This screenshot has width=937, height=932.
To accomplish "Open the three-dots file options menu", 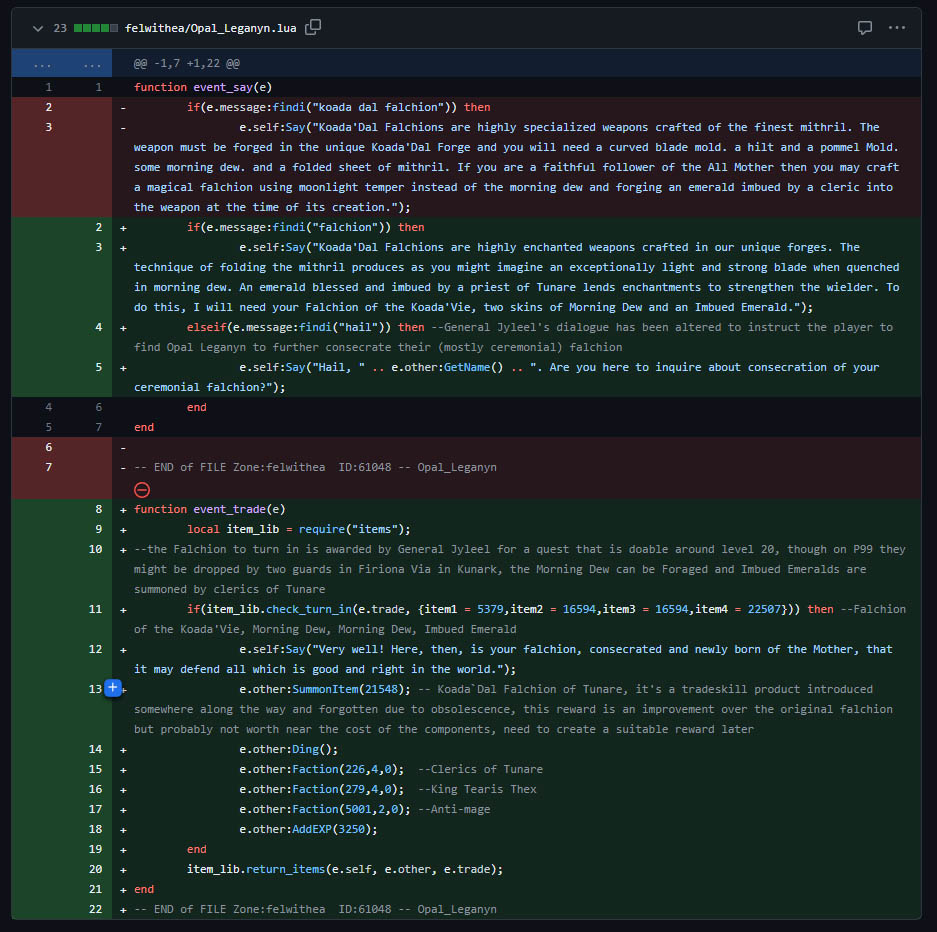I will pos(896,27).
